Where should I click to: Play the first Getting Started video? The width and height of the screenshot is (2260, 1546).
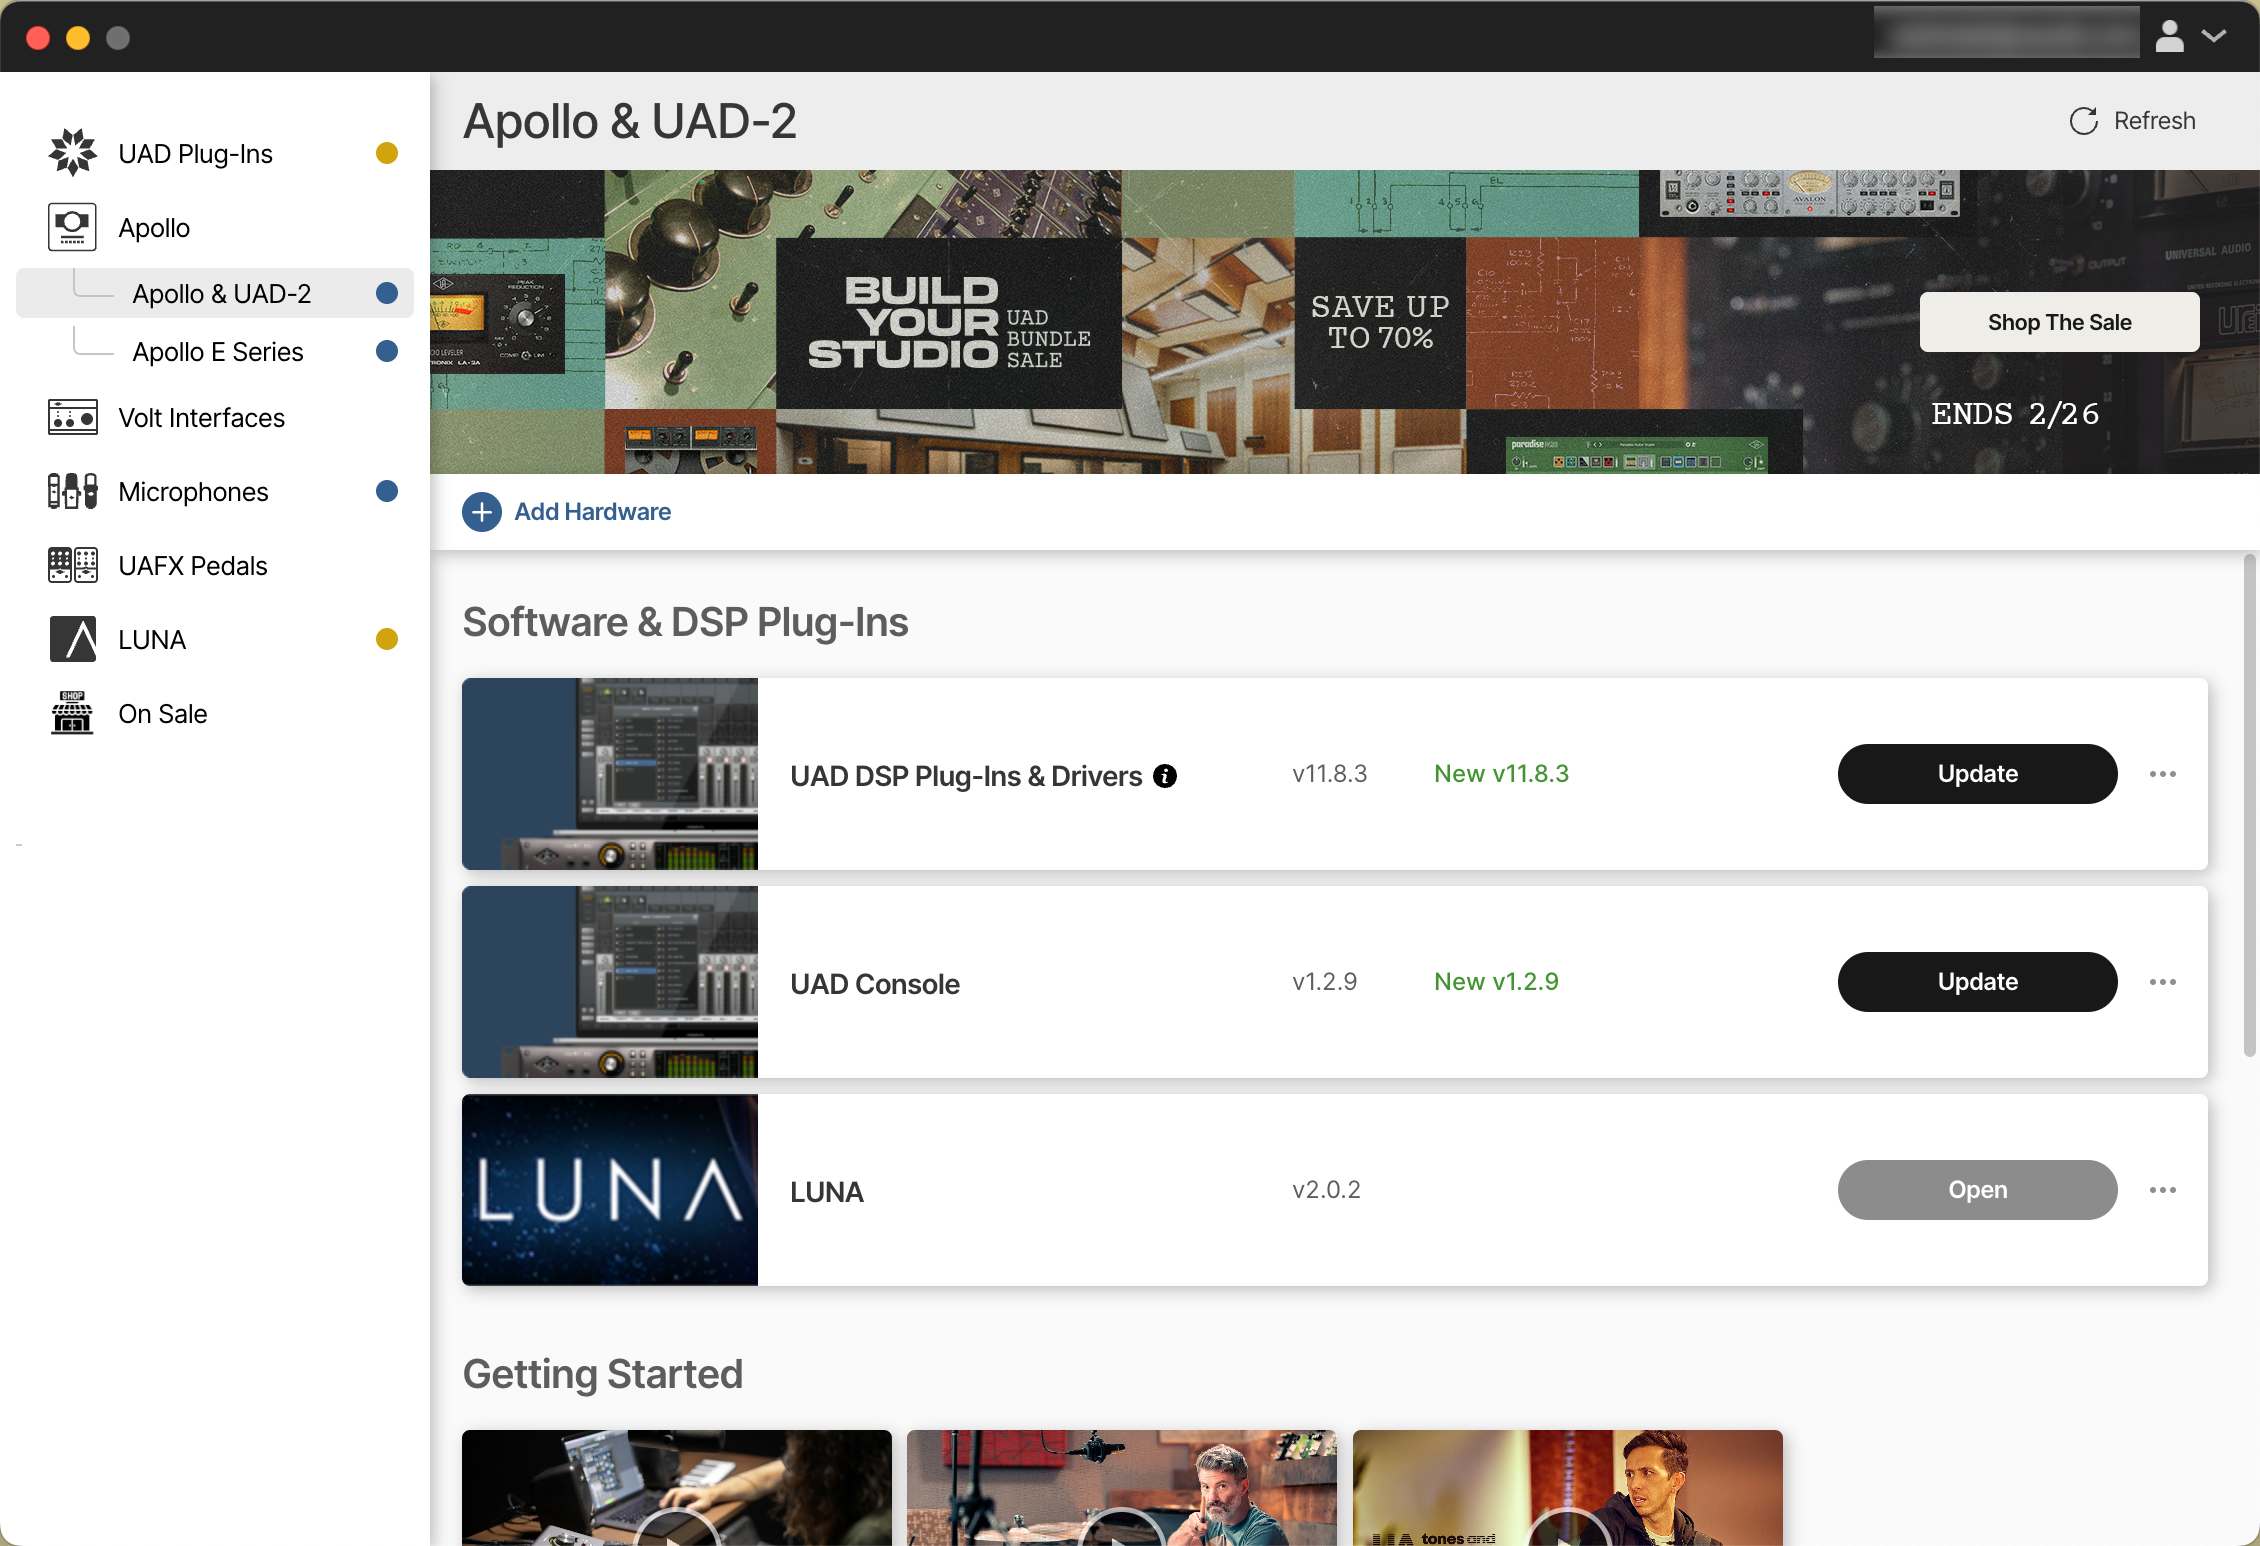(x=676, y=1534)
